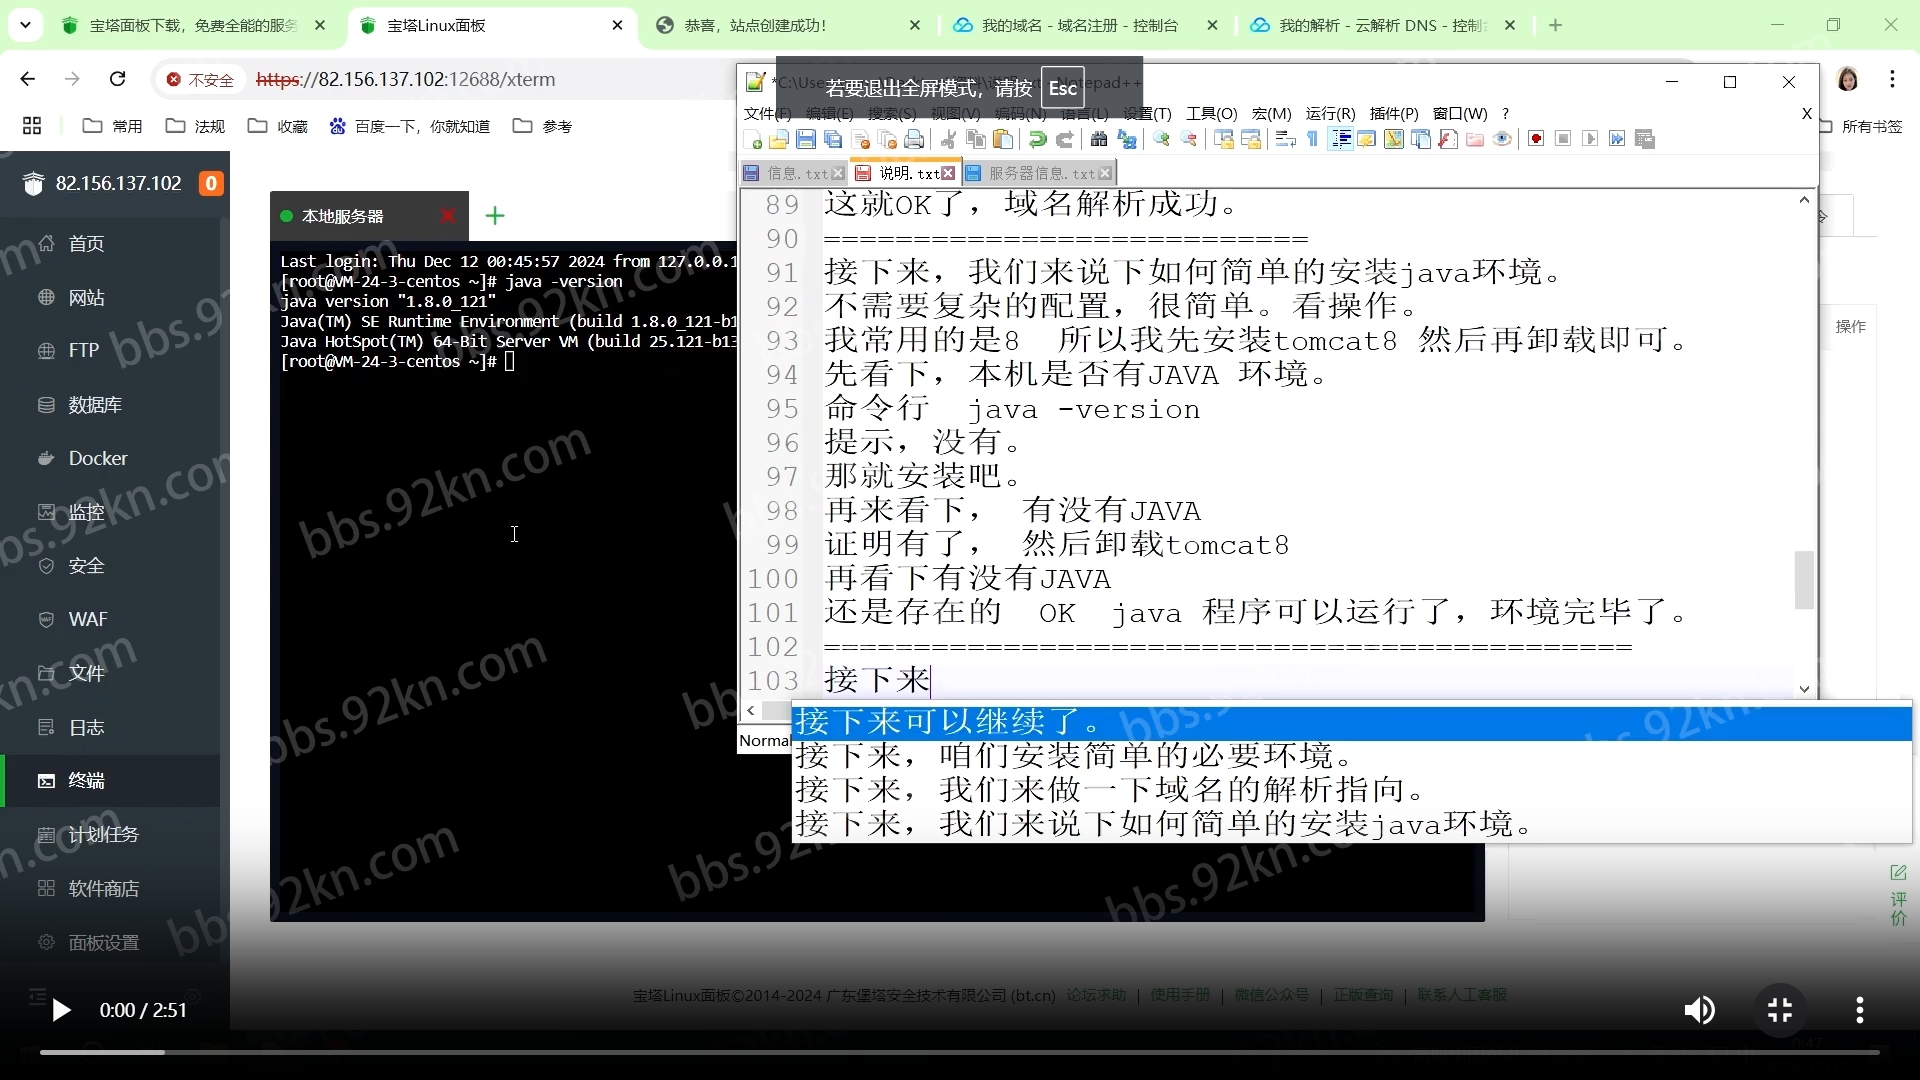Select suggestion about 安装java环境 in the autocomplete list
This screenshot has height=1080, width=1920.
pos(1352,825)
